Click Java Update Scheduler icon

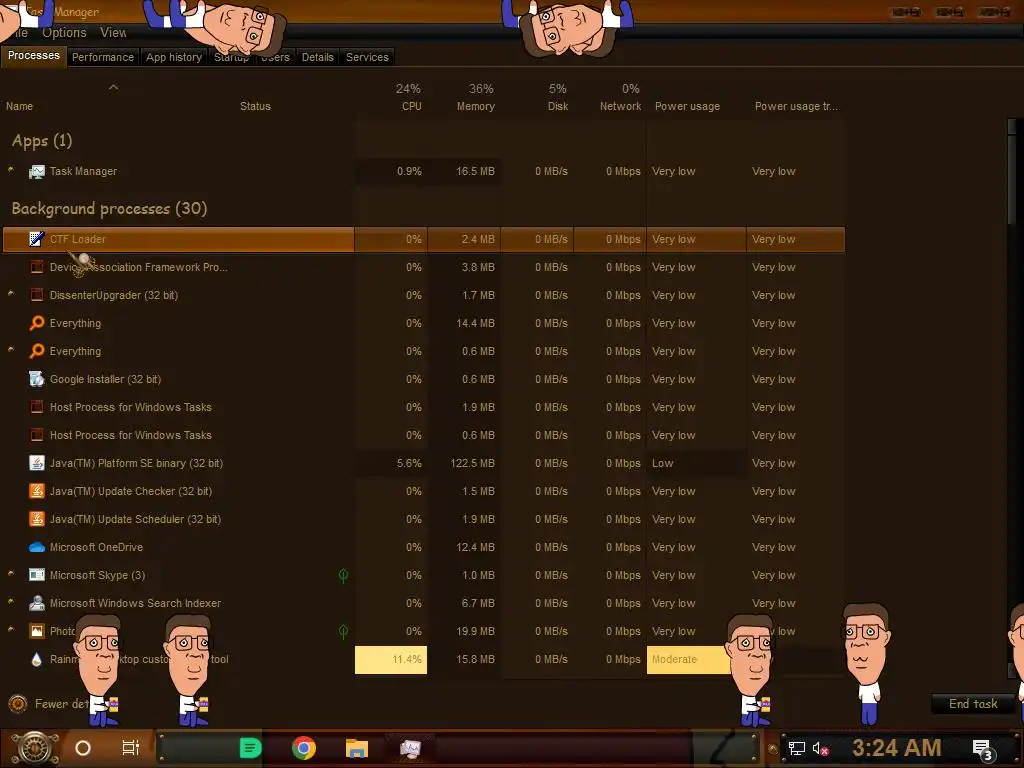point(37,519)
